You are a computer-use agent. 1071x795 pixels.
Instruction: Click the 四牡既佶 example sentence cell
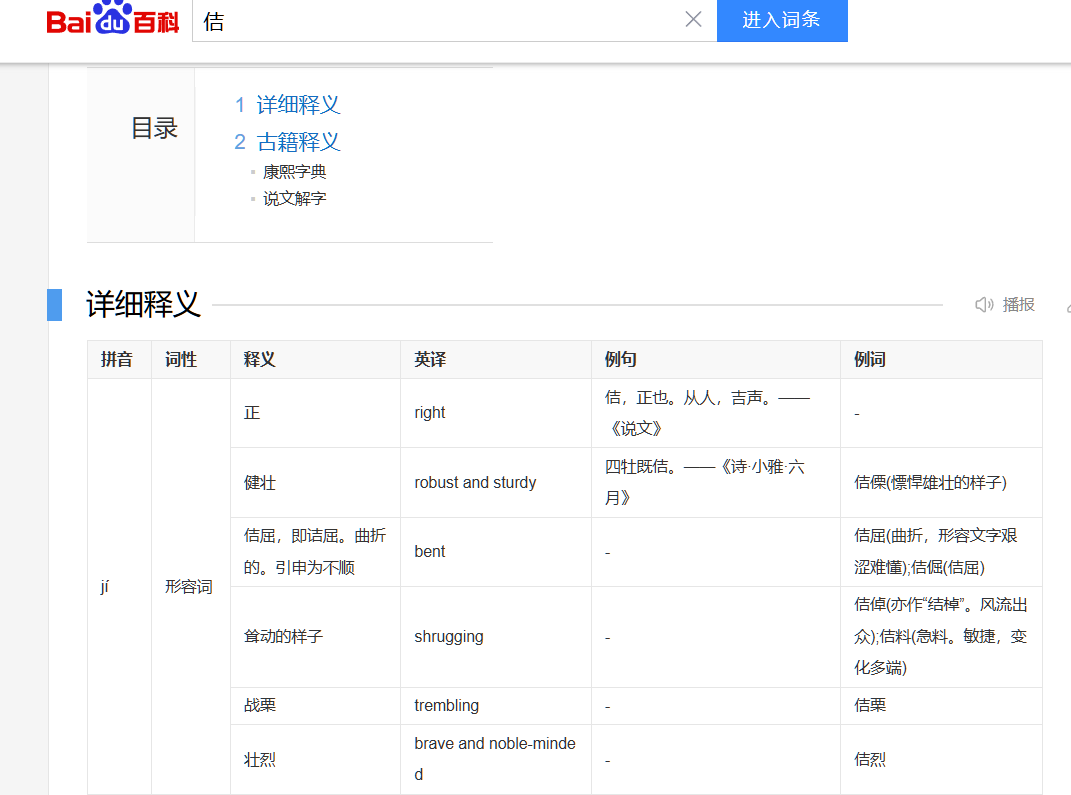point(716,483)
